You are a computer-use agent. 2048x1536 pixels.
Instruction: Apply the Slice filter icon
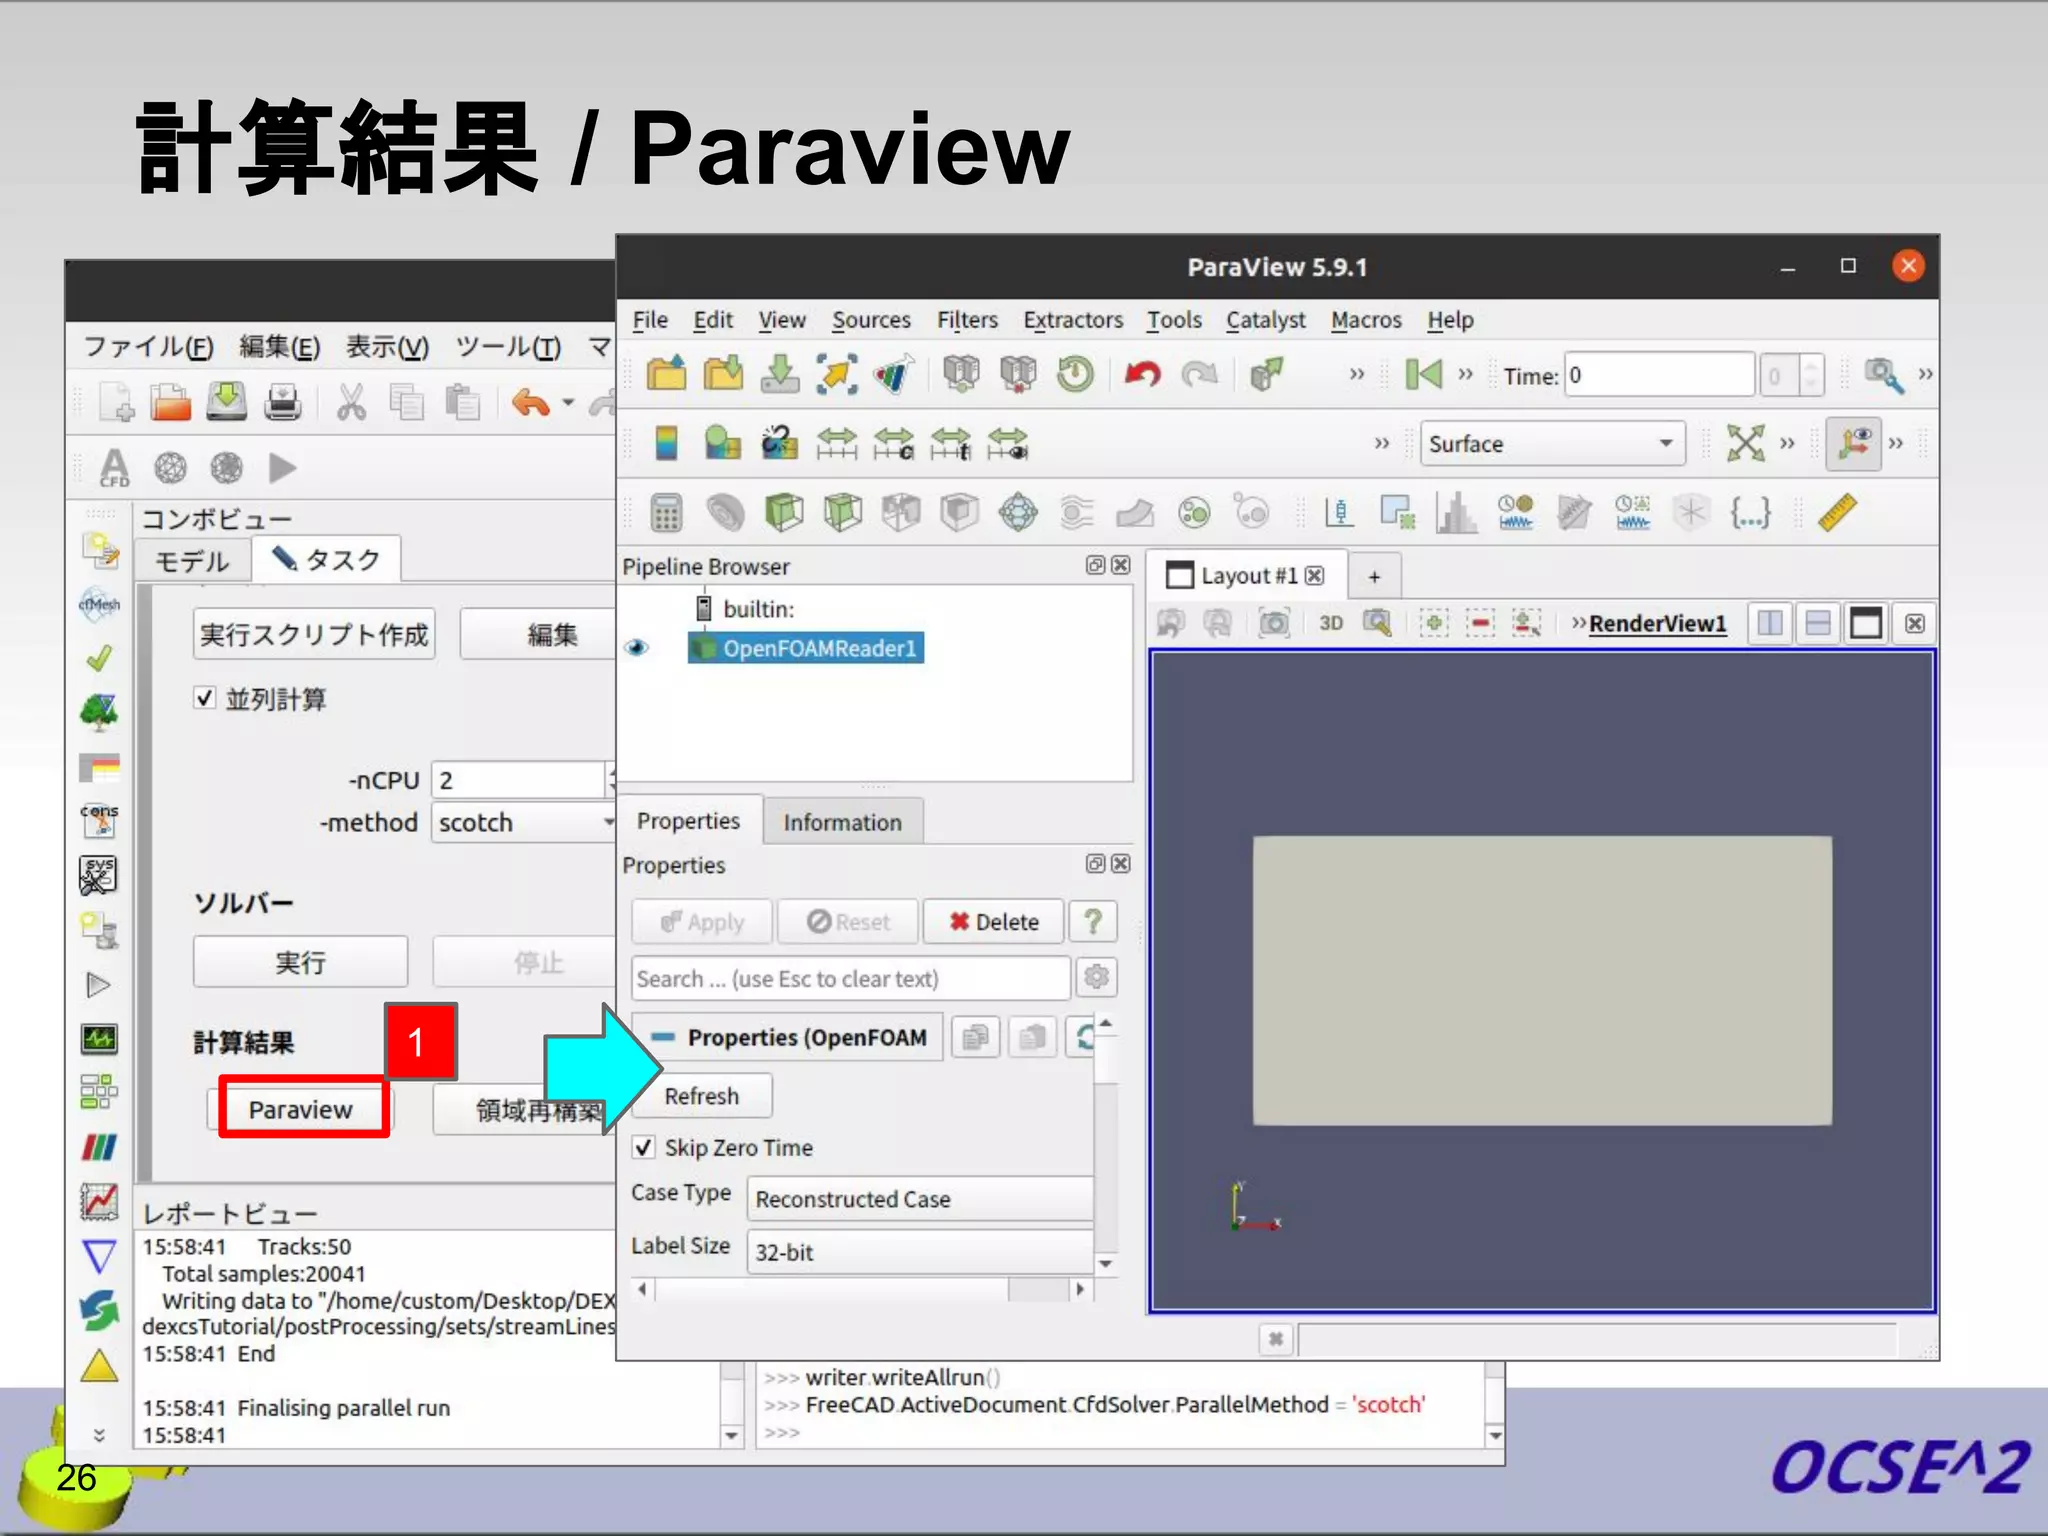point(843,513)
